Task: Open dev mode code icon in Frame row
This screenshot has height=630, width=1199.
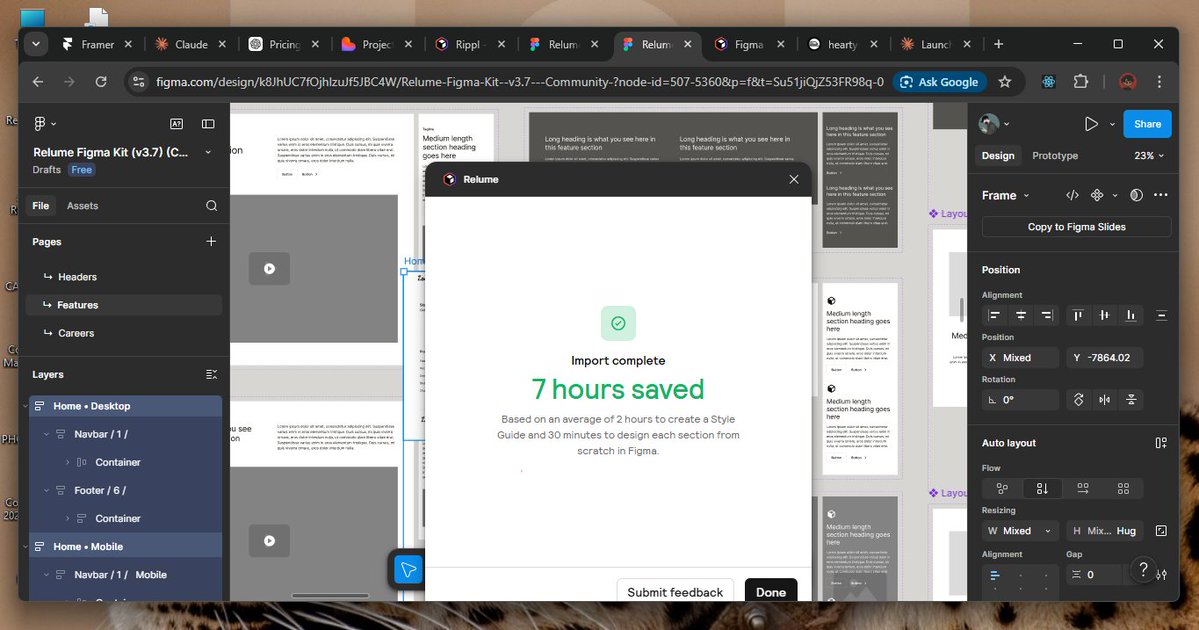Action: 1072,195
